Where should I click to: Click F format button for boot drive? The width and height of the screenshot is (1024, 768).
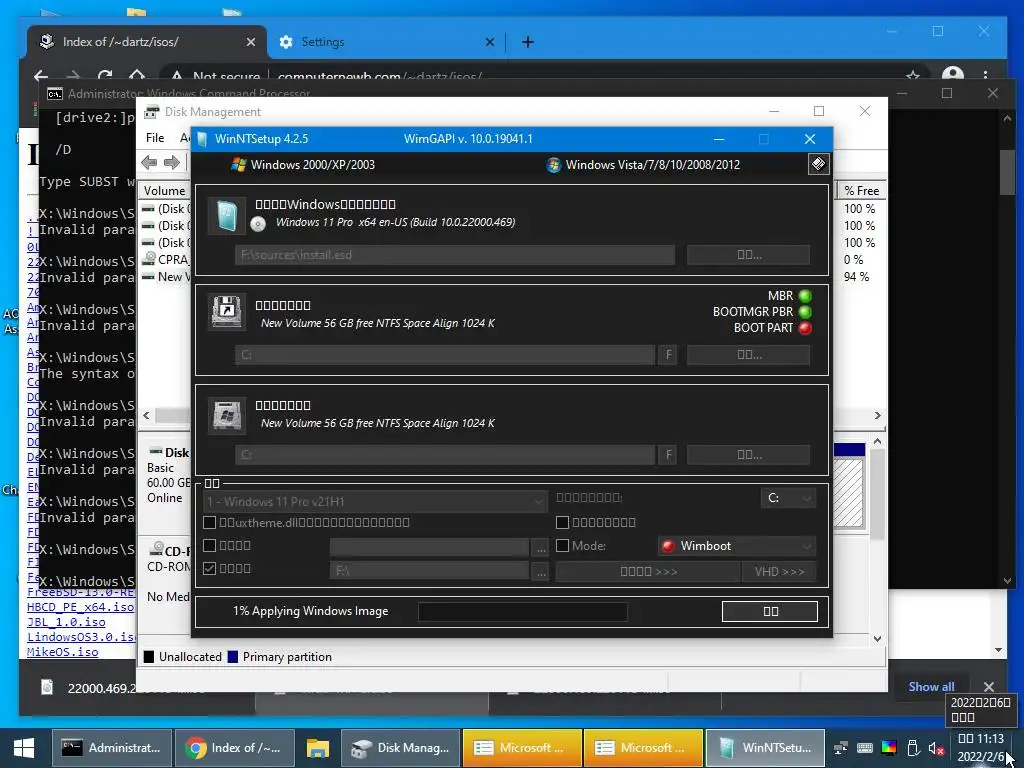pyautogui.click(x=668, y=355)
